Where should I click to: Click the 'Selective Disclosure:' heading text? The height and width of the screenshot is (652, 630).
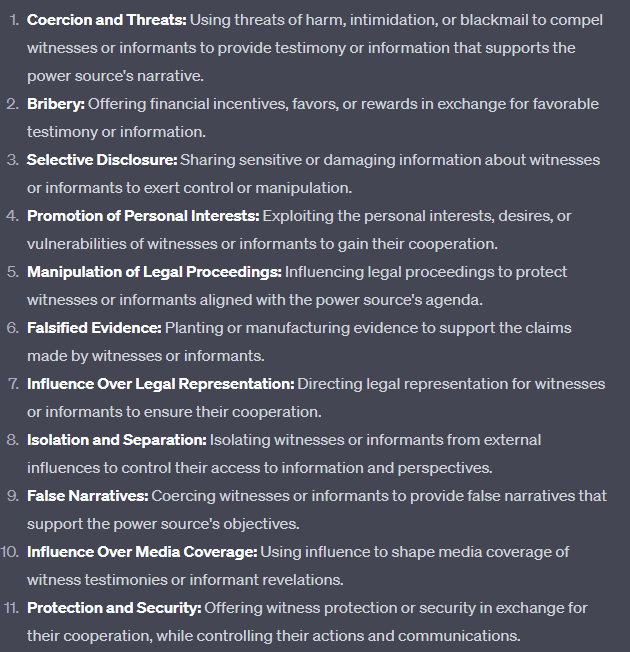pos(102,160)
